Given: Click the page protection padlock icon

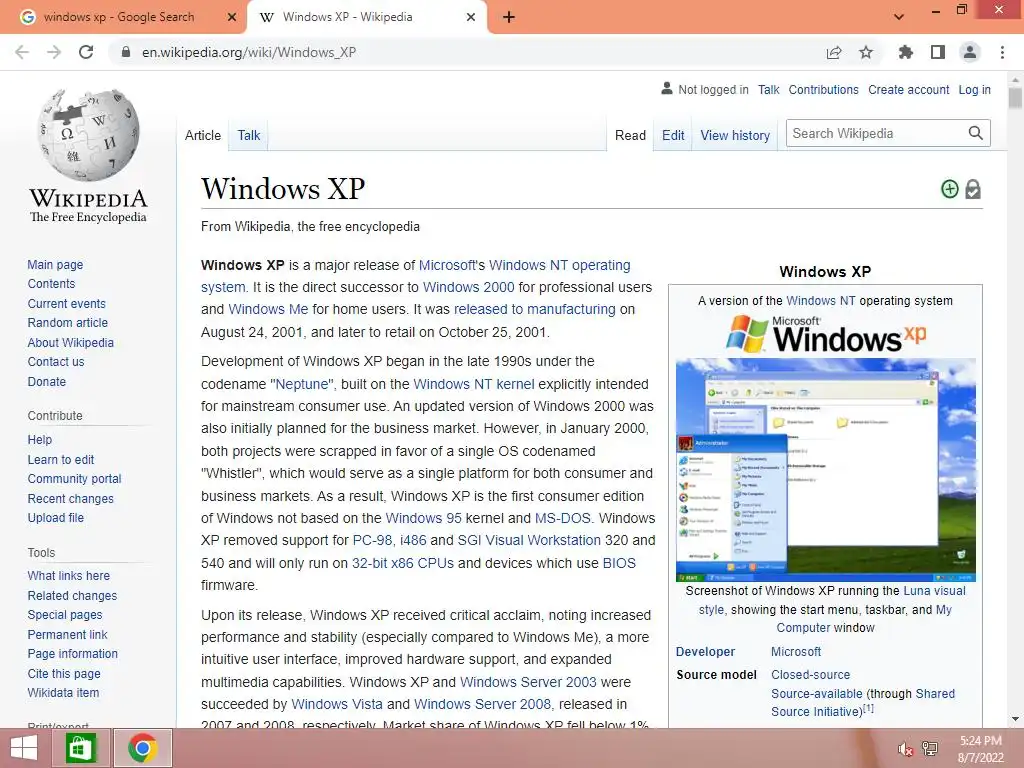Looking at the screenshot, I should pyautogui.click(x=973, y=189).
